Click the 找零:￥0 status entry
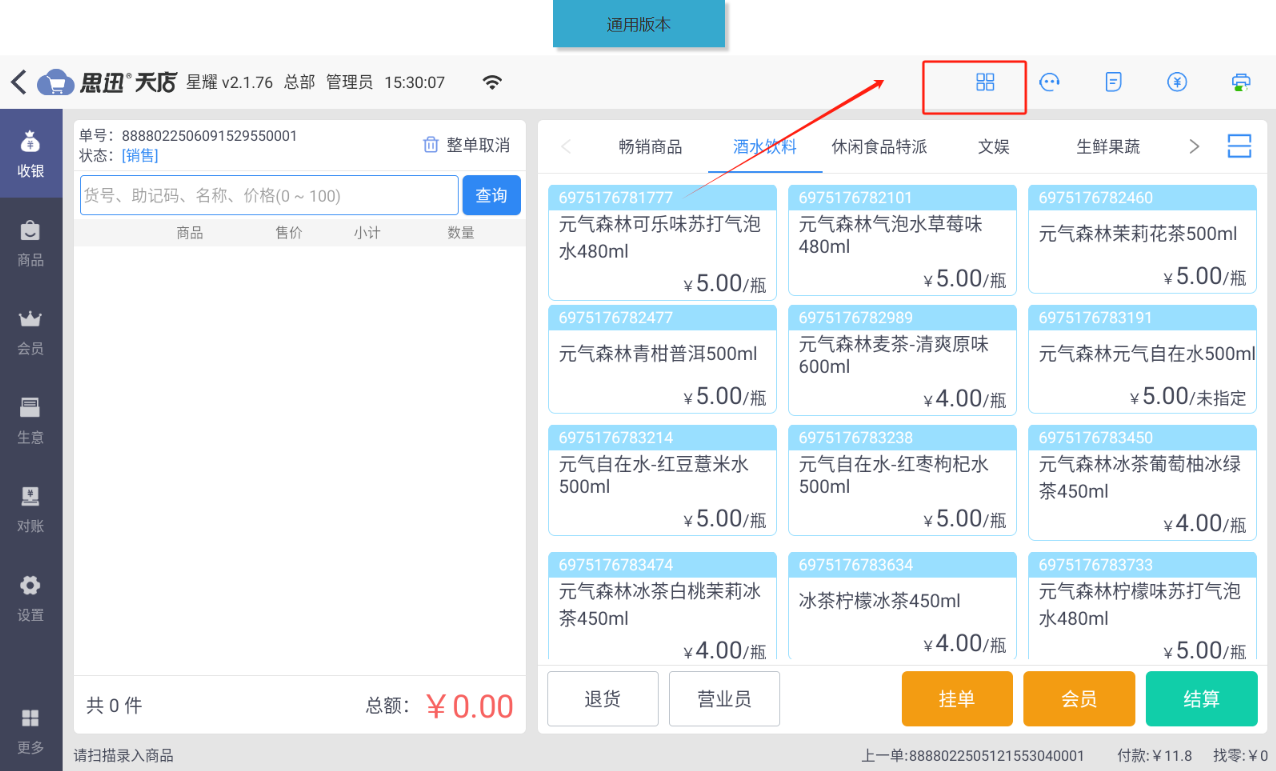Screen dimensions: 1276x771 [1240, 756]
